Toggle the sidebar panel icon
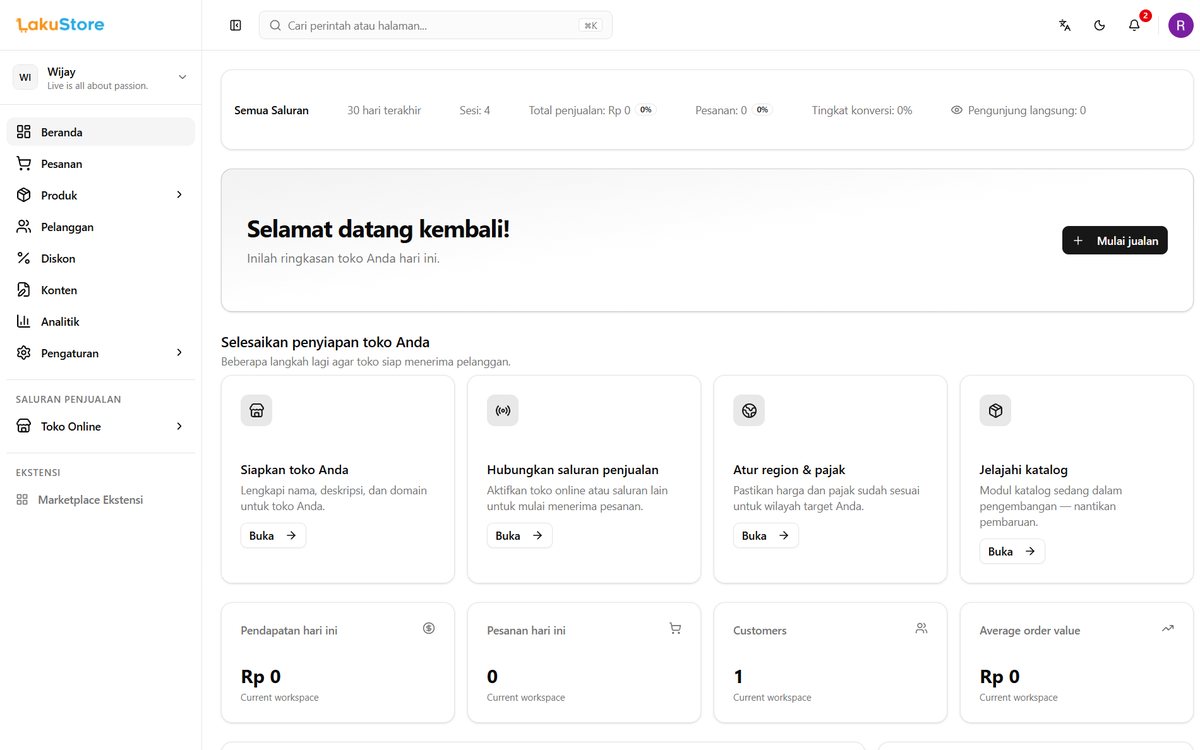Screen dimensions: 1200x750 click(x=236, y=25)
